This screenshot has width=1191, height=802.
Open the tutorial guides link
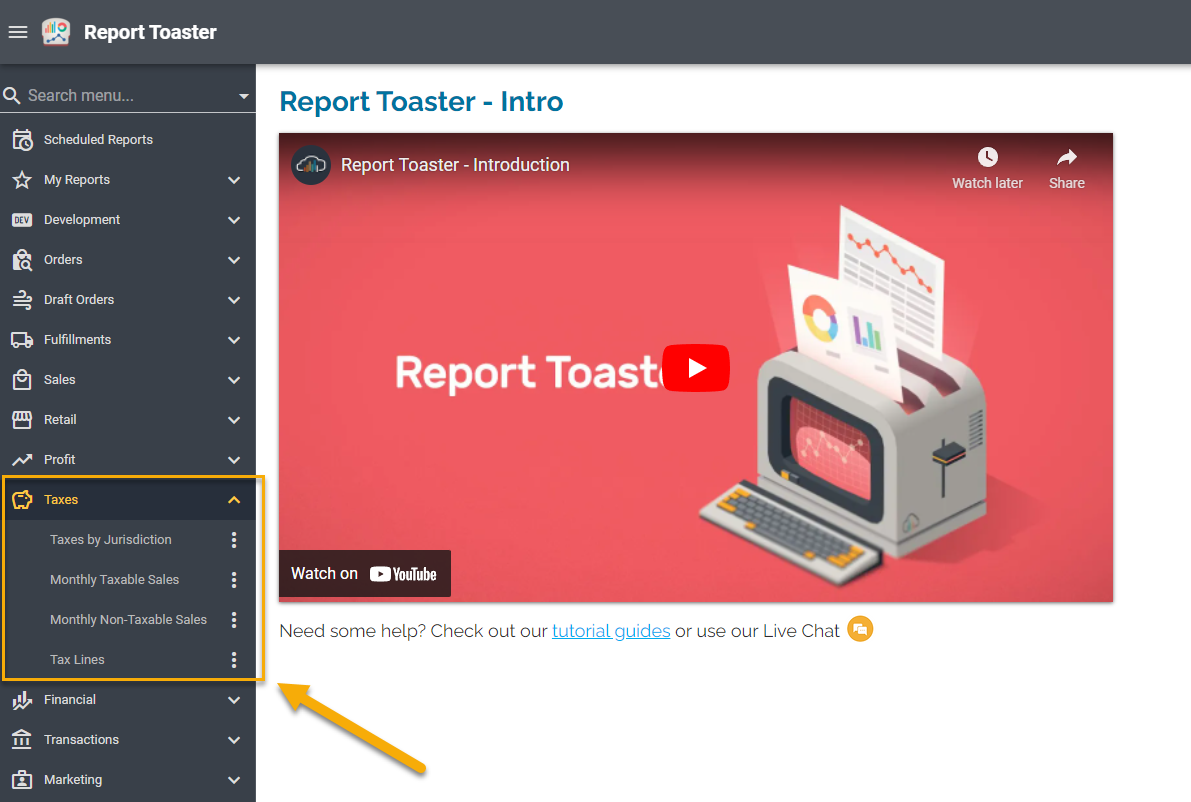coord(611,631)
